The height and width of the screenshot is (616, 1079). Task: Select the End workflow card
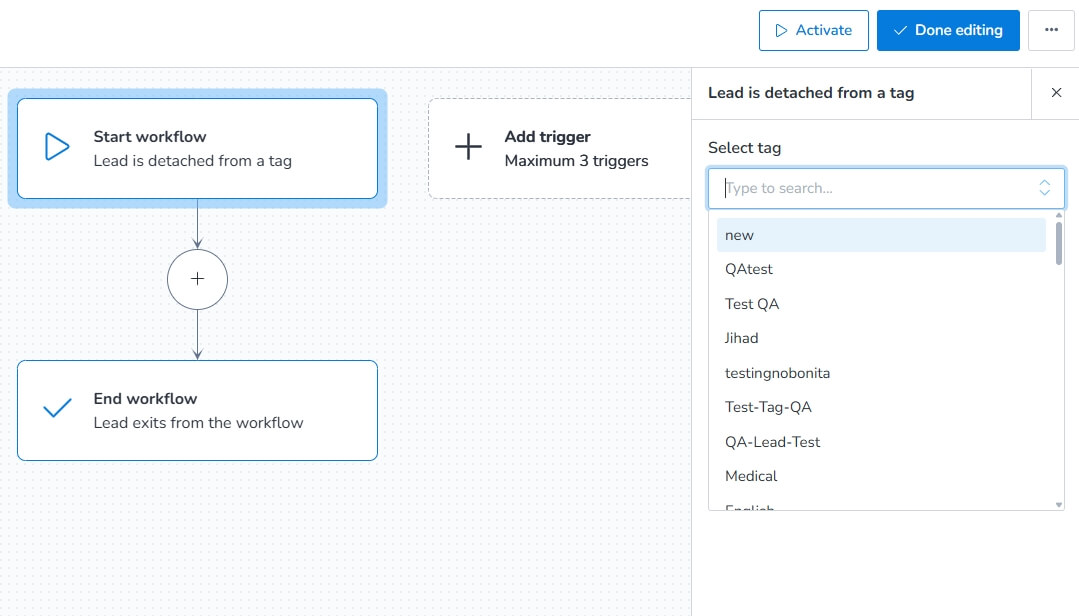[x=197, y=410]
